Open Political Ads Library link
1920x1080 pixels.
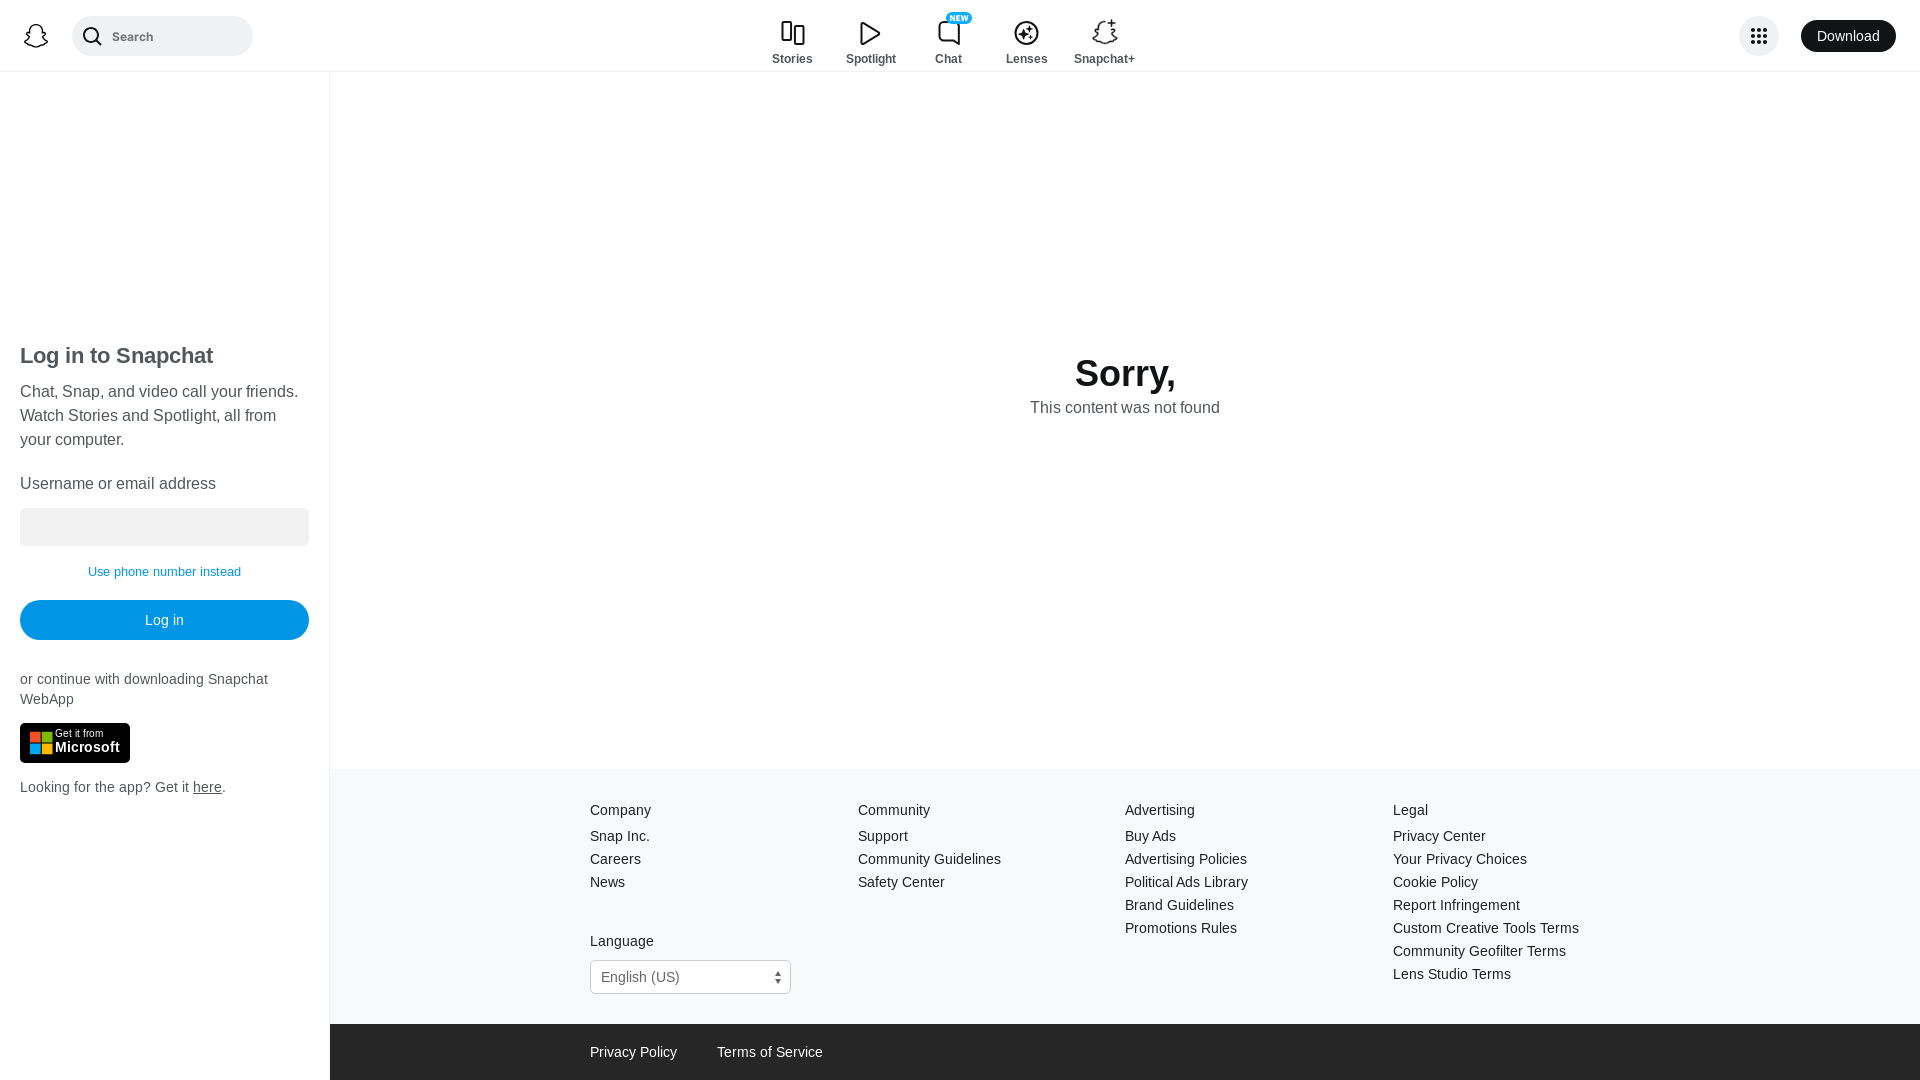point(1186,882)
